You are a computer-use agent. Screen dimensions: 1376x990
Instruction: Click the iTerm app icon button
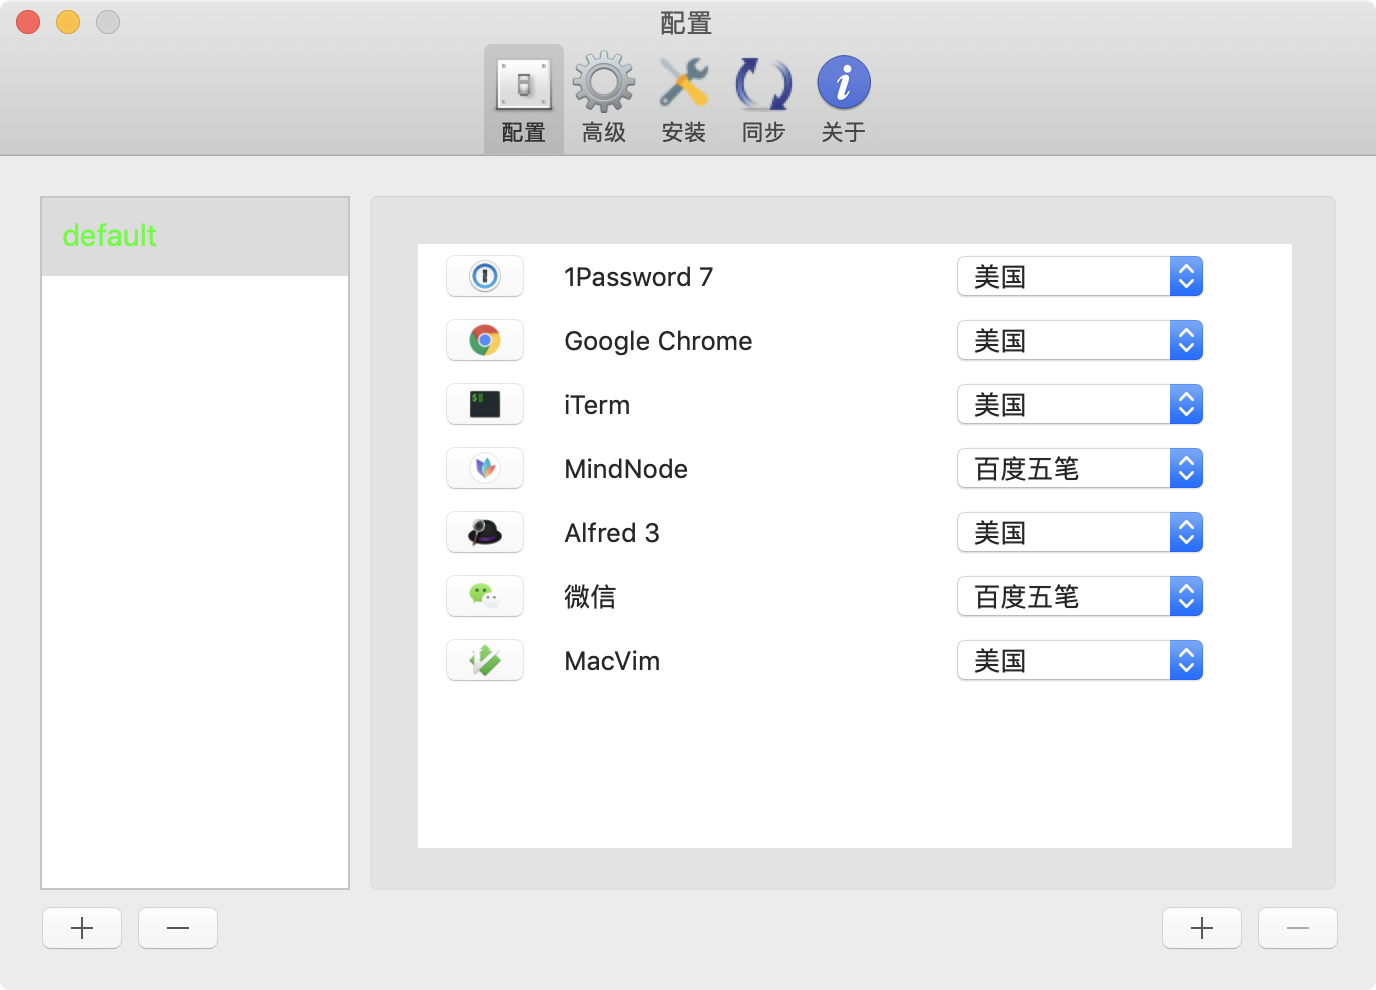pos(485,404)
